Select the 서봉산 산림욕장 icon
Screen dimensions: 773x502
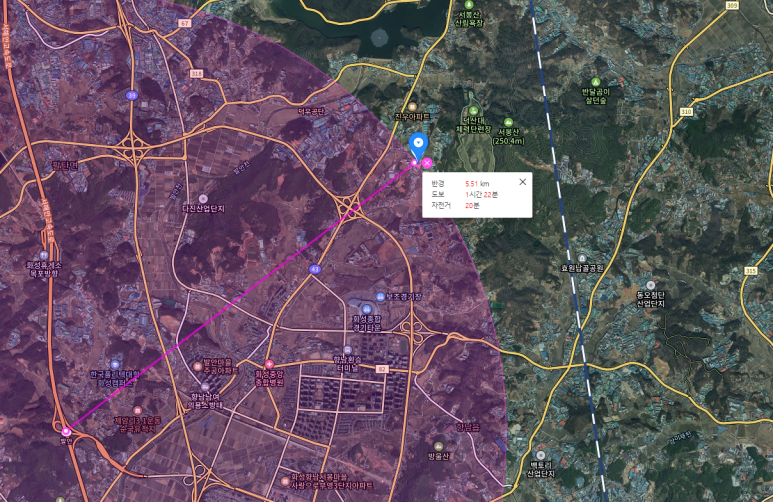469,5
